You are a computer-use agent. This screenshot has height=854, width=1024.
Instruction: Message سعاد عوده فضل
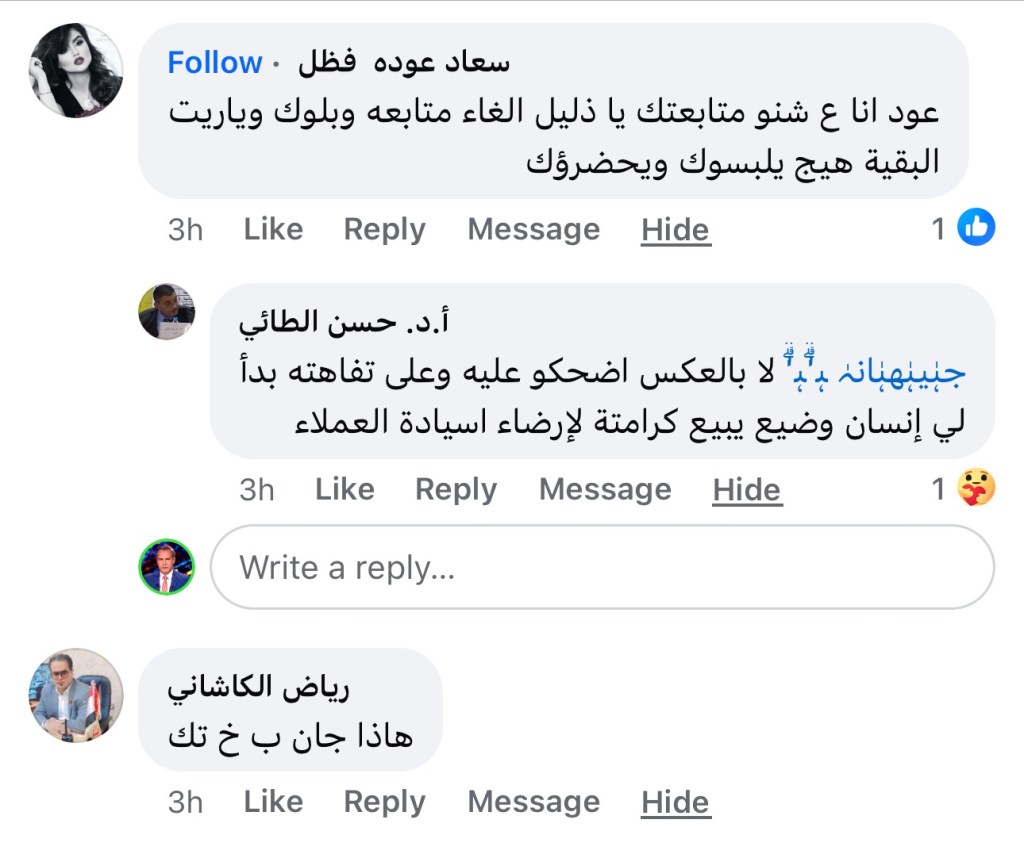pos(533,229)
